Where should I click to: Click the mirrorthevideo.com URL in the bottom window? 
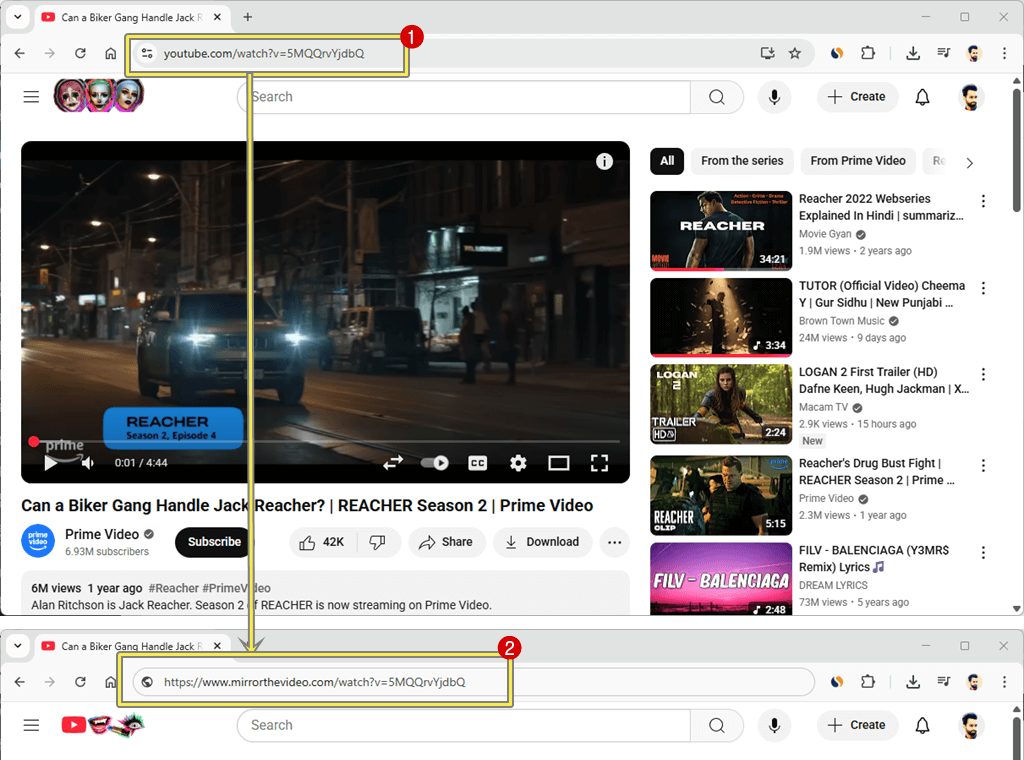pos(315,682)
